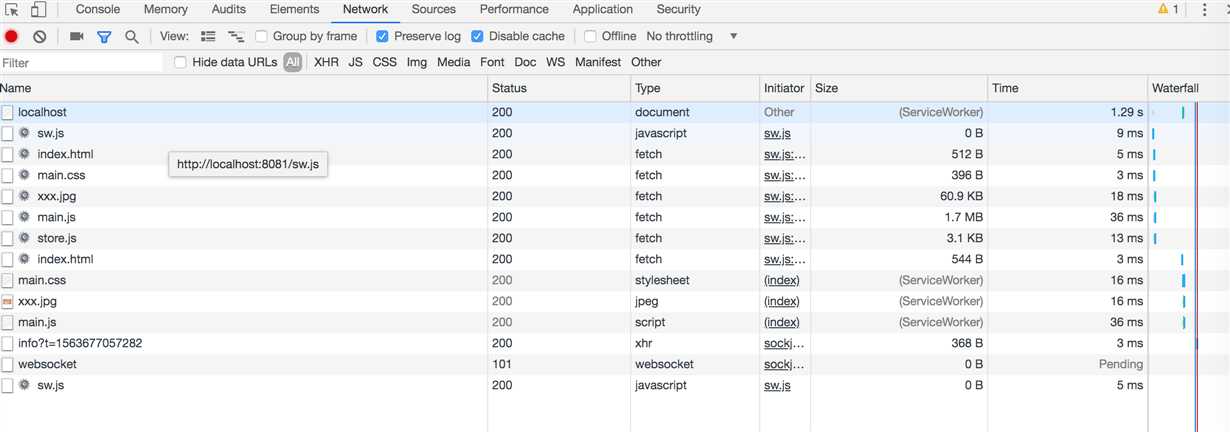Clear the network log
The image size is (1230, 432).
pyautogui.click(x=40, y=36)
